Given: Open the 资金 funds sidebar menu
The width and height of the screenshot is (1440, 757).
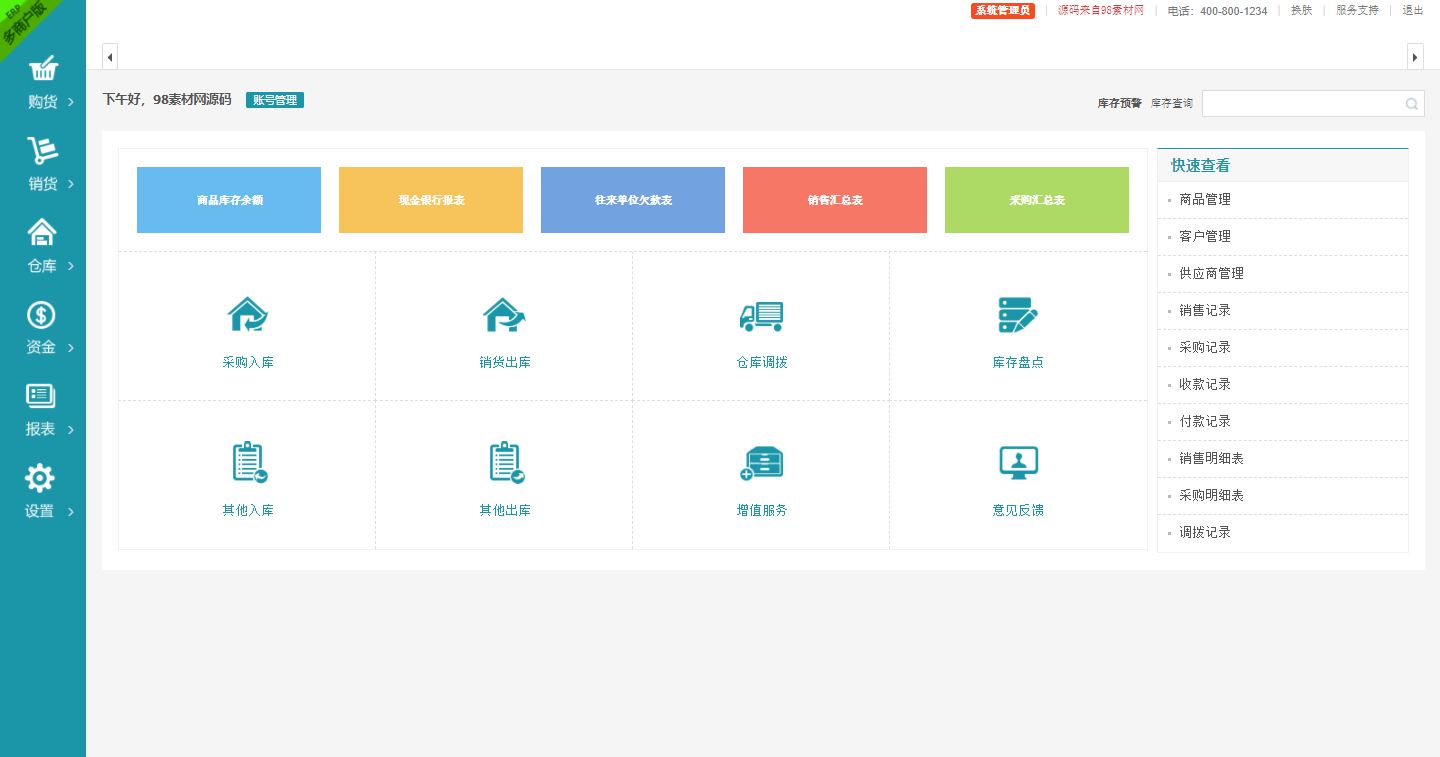Looking at the screenshot, I should tap(43, 329).
